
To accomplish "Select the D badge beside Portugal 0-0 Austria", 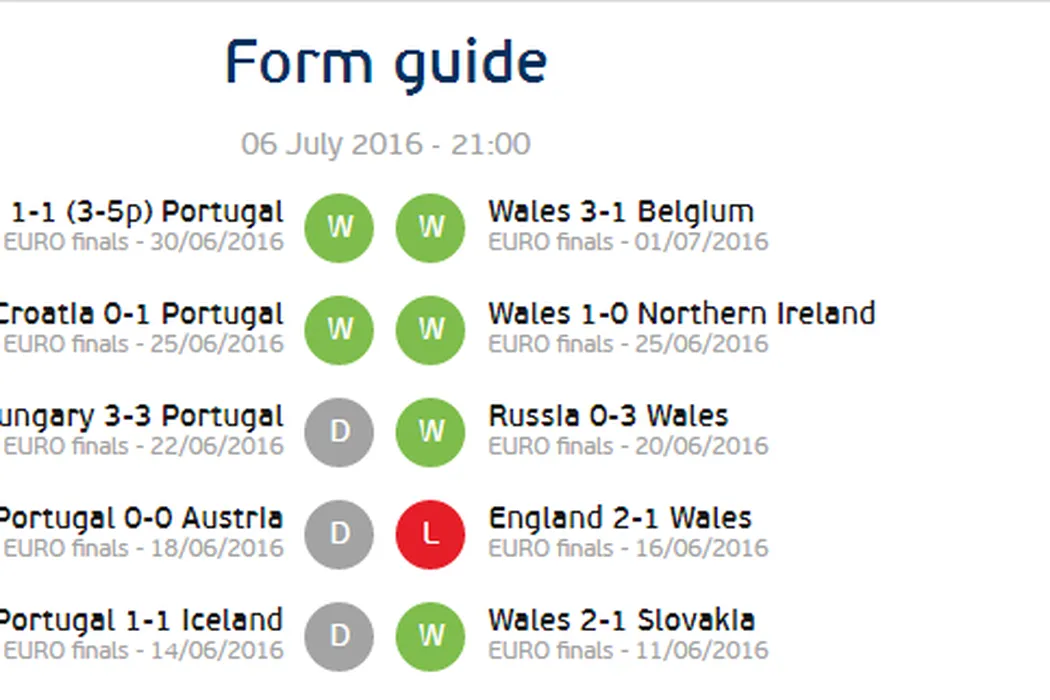I will tap(339, 534).
